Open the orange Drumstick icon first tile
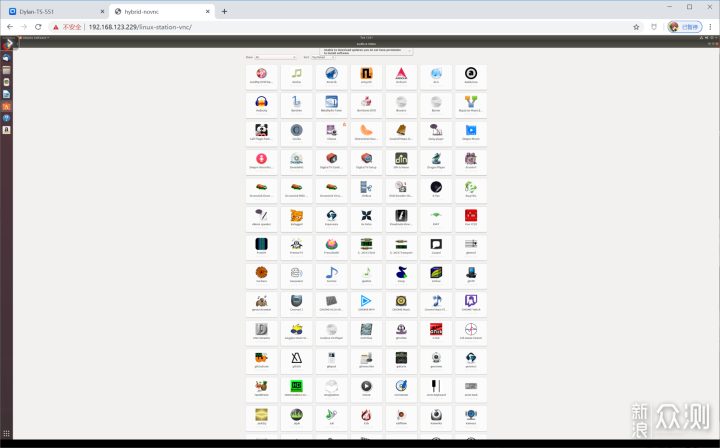 [x=261, y=190]
